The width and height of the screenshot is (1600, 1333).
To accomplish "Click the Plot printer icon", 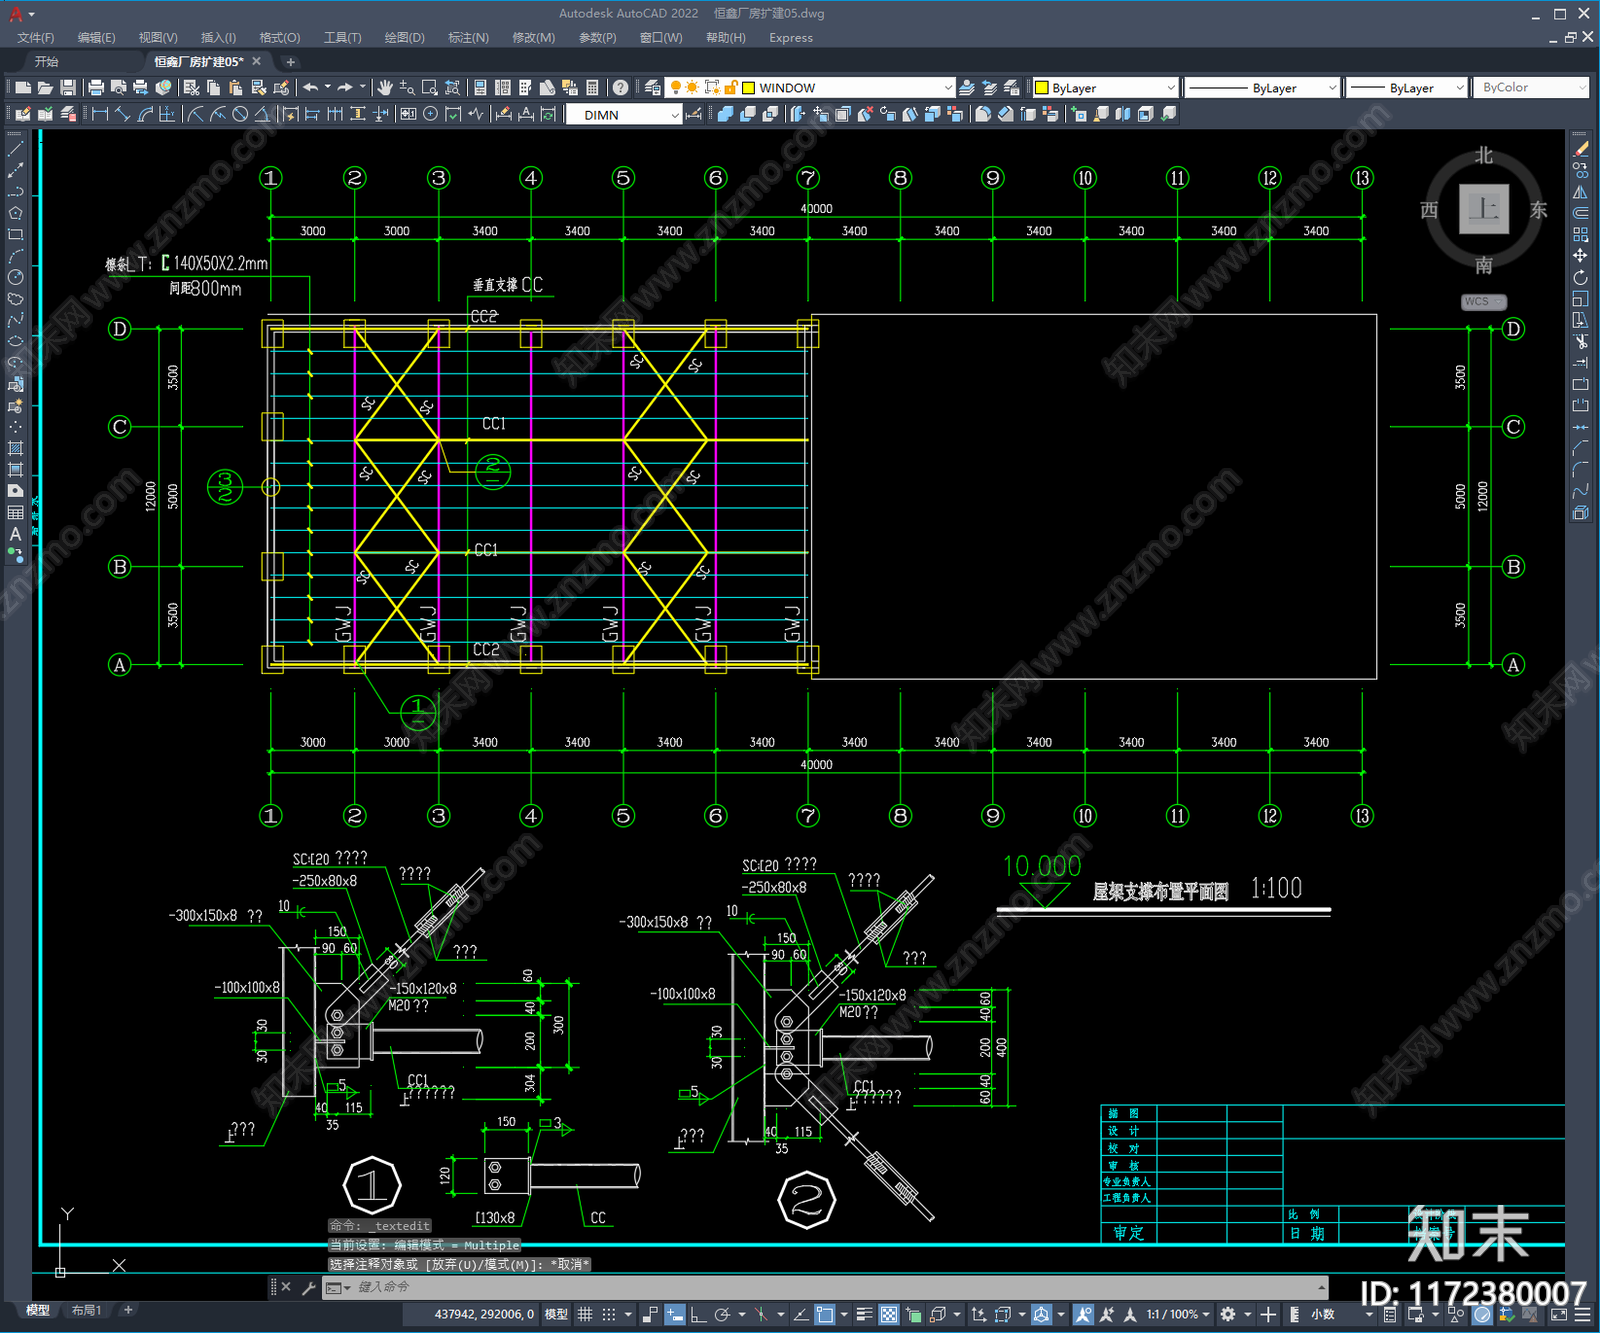I will click(96, 88).
